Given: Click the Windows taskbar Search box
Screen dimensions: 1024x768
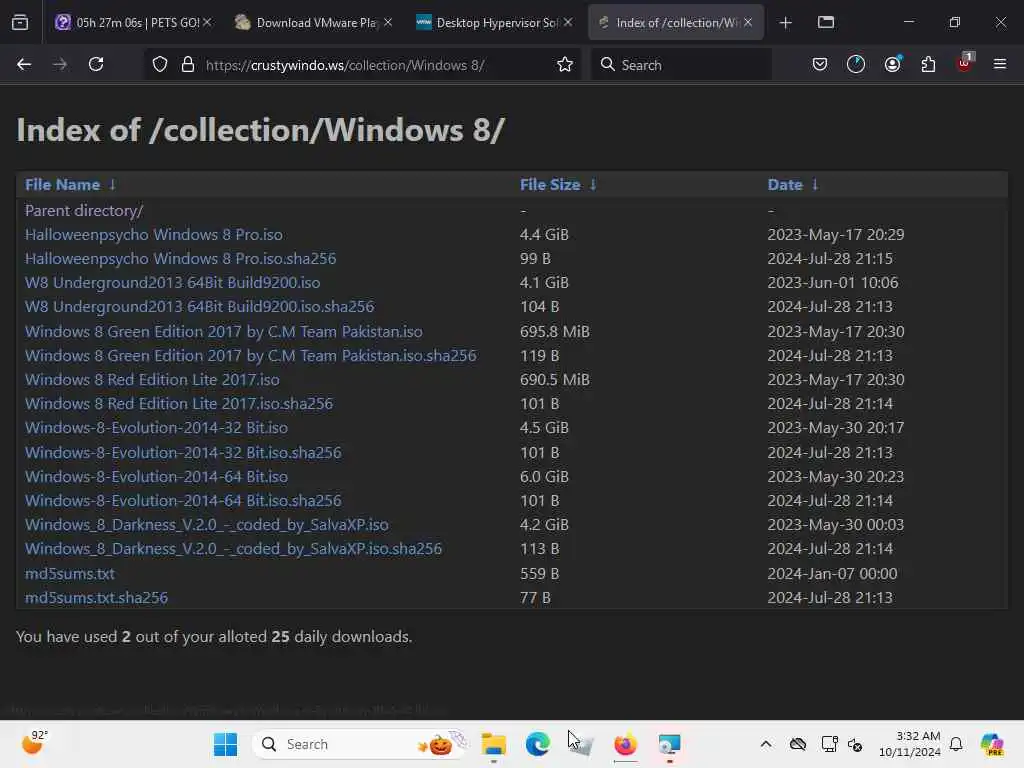Looking at the screenshot, I should pyautogui.click(x=361, y=744).
